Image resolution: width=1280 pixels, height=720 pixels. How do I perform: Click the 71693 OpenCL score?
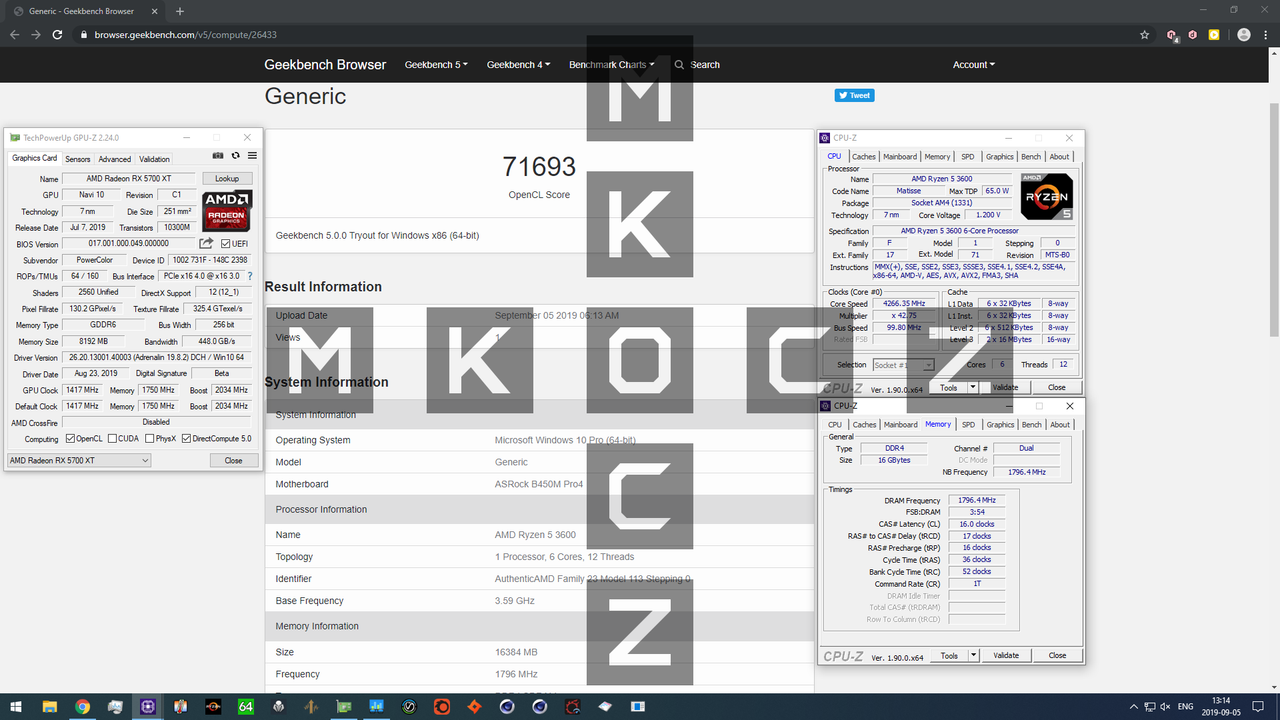539,166
